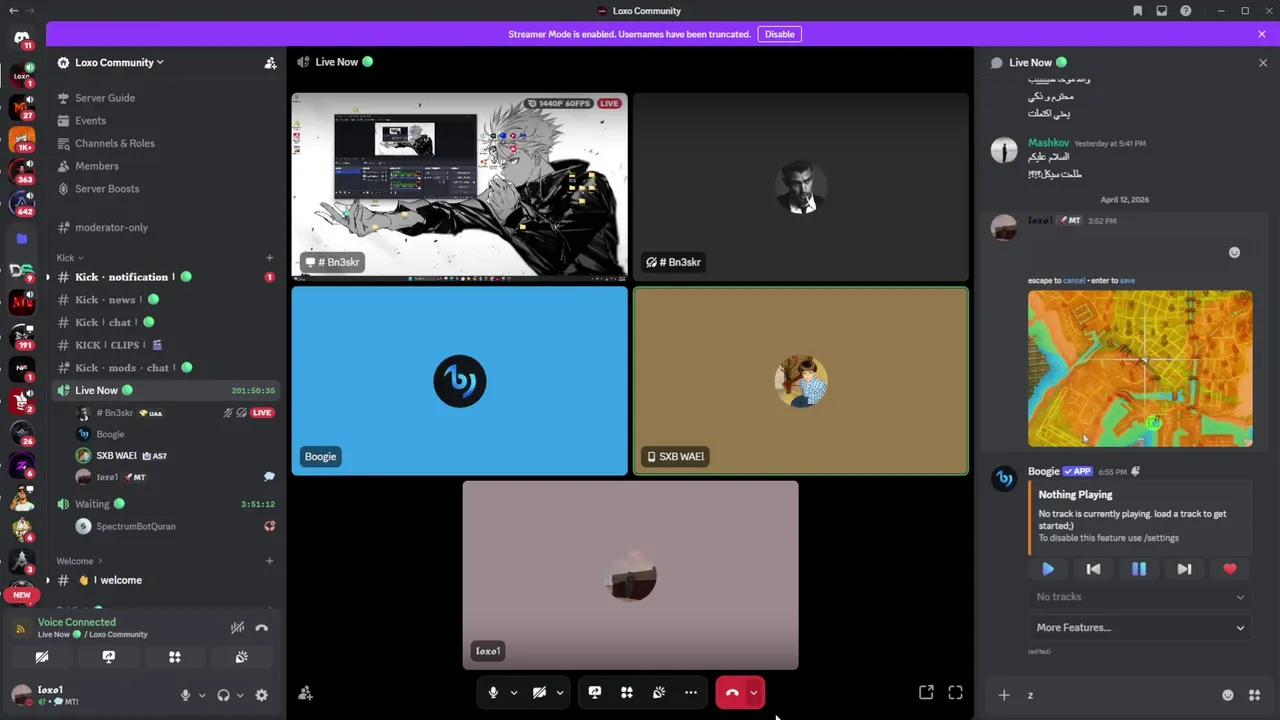Open the apps launcher icon in message box
1280x720 pixels.
1254,695
